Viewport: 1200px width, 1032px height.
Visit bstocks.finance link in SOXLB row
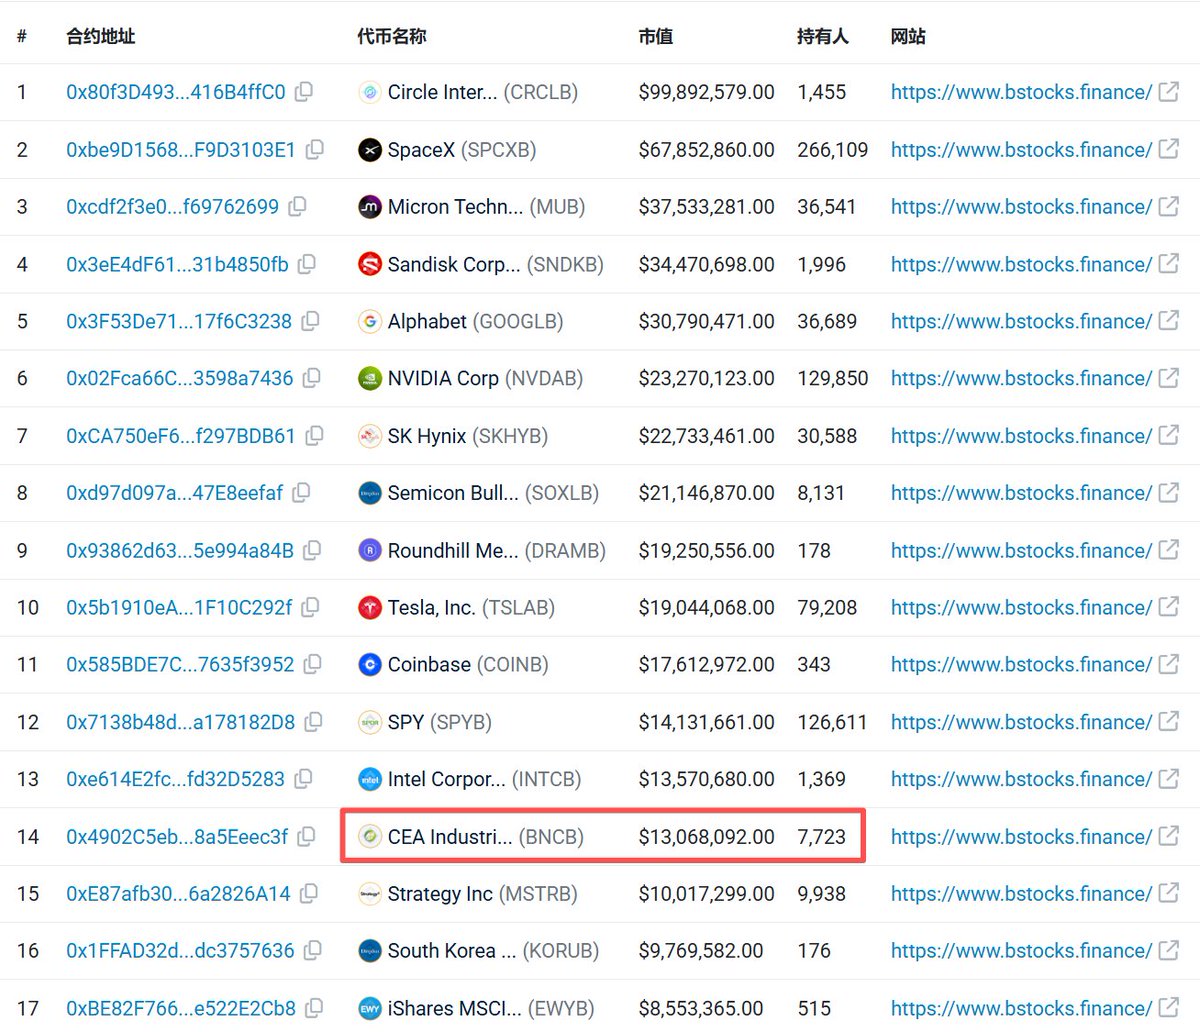pos(1021,493)
